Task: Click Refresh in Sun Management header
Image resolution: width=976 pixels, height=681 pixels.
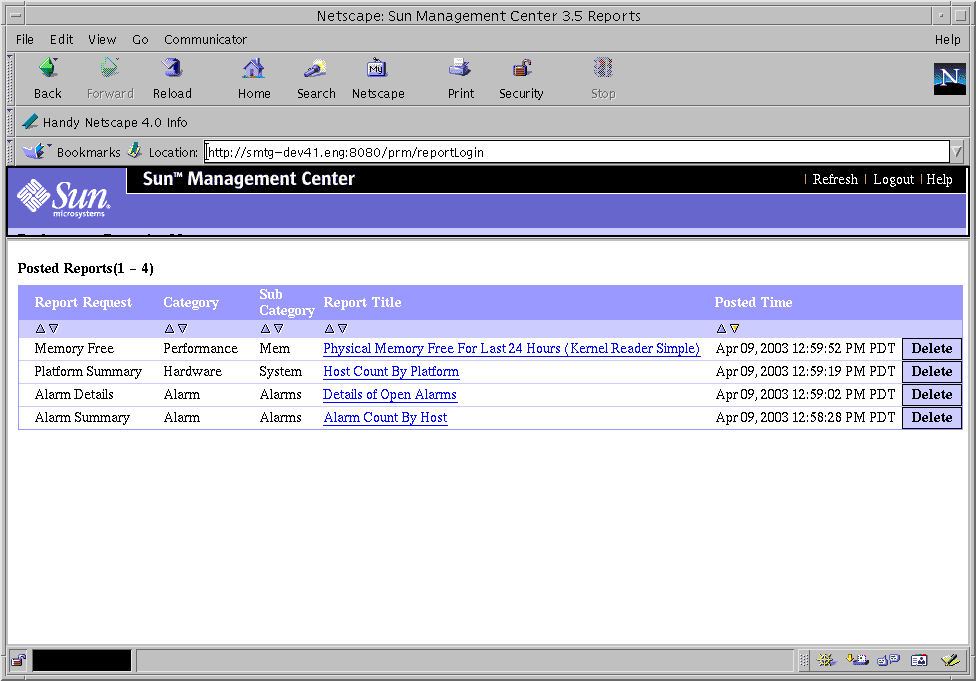Action: (835, 179)
